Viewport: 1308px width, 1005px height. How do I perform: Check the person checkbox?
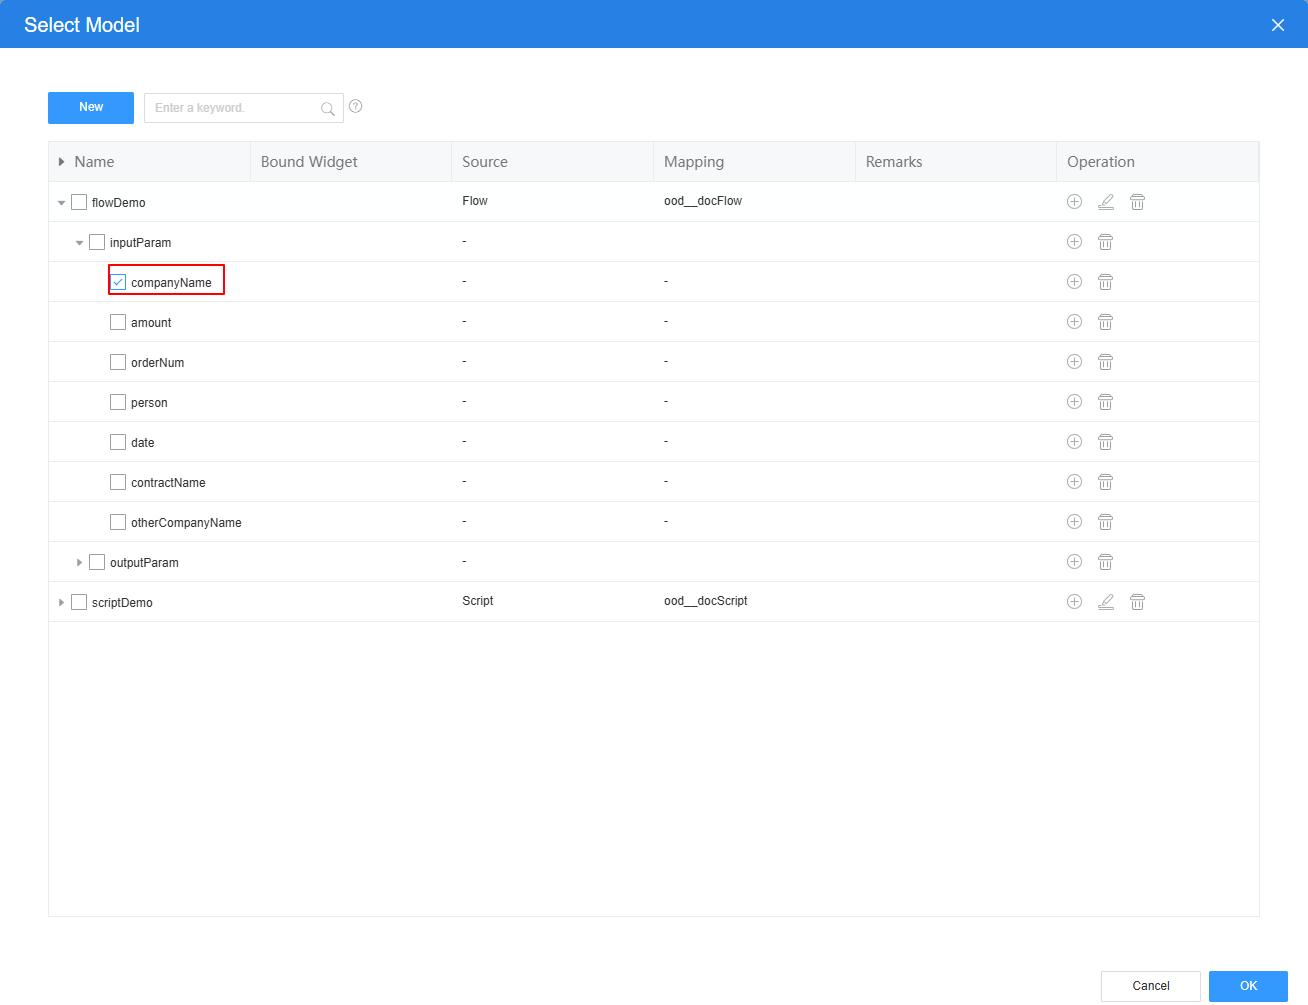click(x=118, y=402)
